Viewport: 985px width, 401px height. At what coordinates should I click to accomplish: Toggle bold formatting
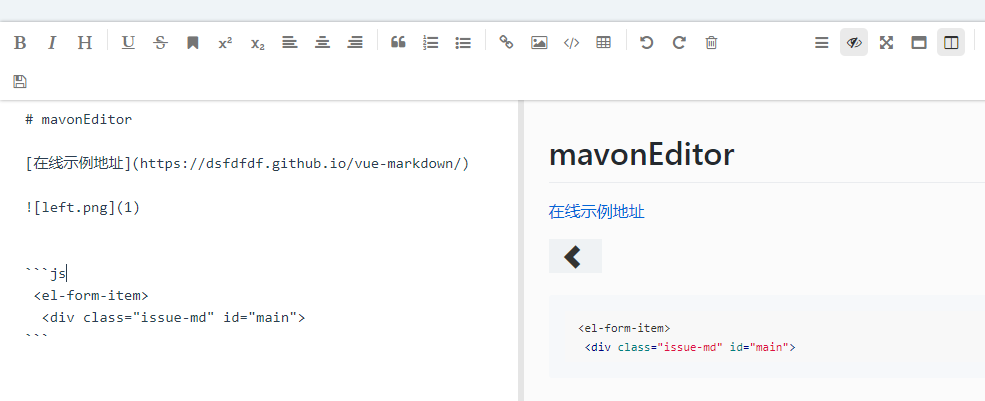[20, 43]
